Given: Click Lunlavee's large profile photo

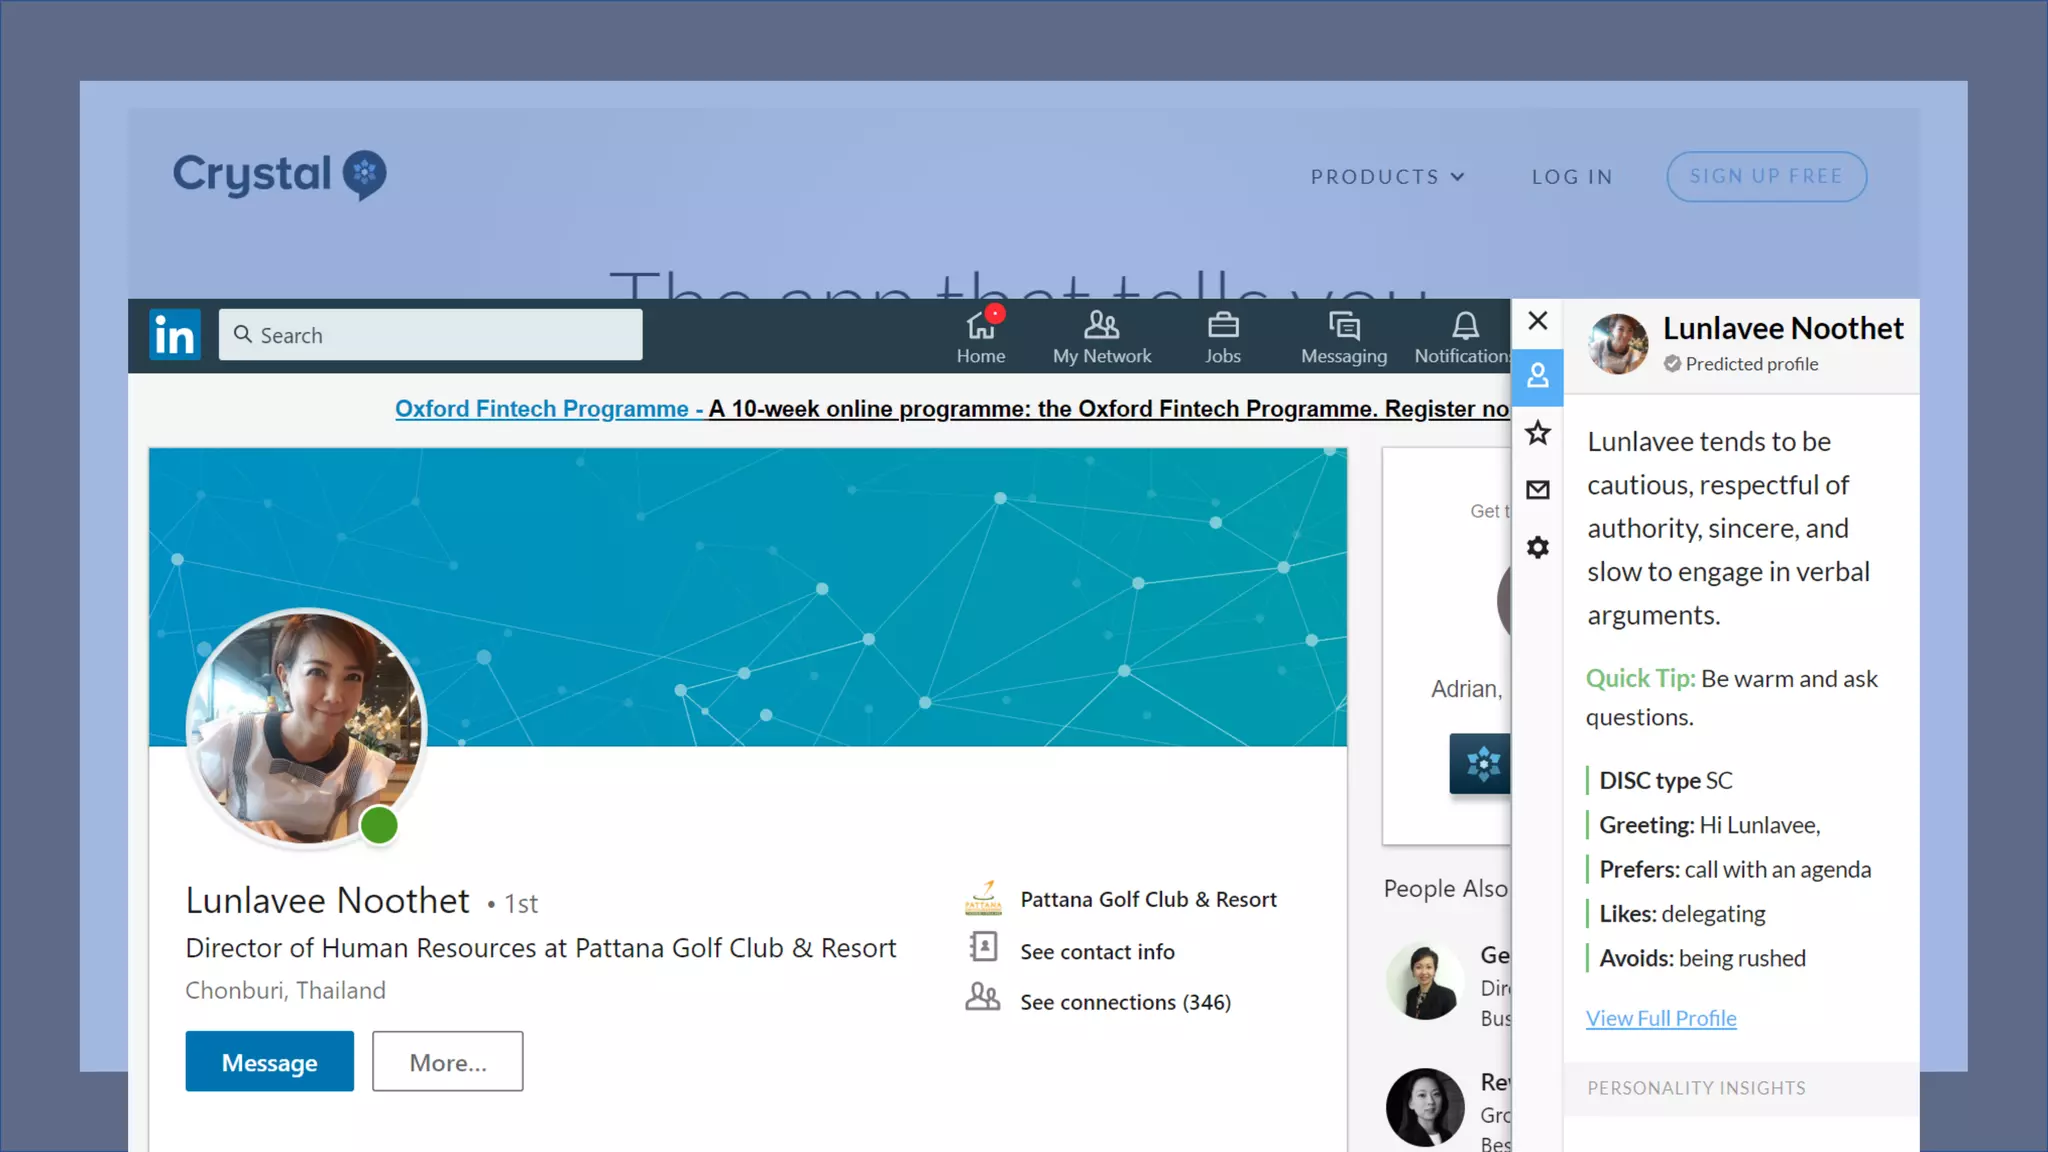Looking at the screenshot, I should pyautogui.click(x=305, y=728).
